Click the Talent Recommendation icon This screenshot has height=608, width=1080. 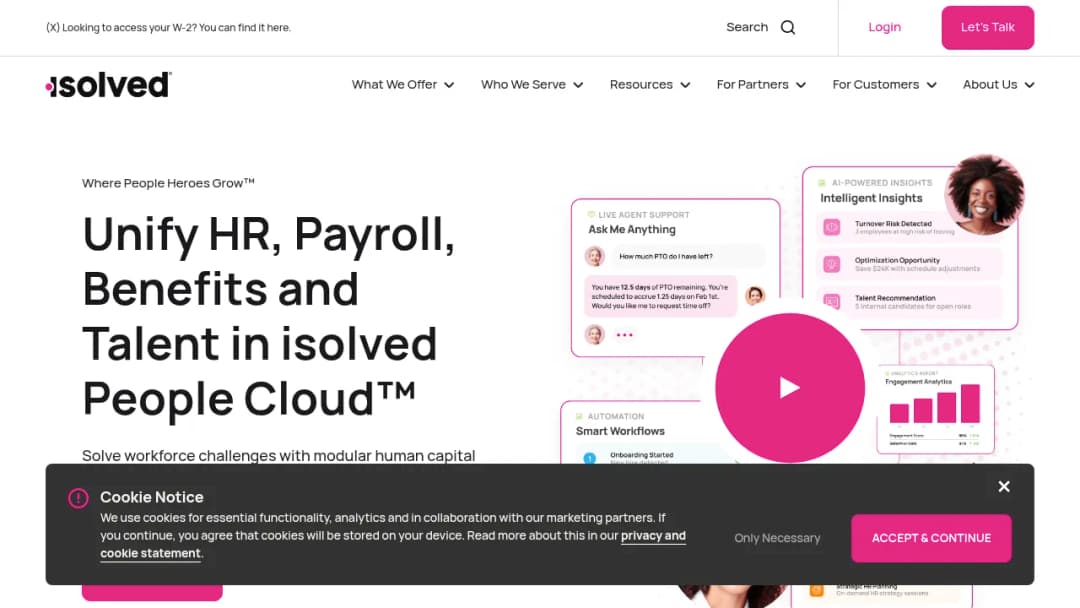[832, 302]
